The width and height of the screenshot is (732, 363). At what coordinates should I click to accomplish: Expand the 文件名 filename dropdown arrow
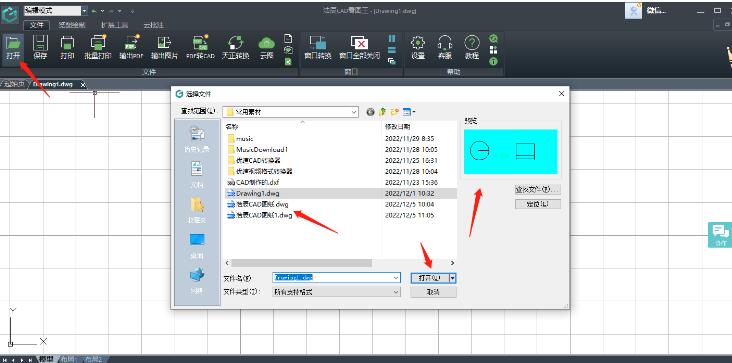396,278
